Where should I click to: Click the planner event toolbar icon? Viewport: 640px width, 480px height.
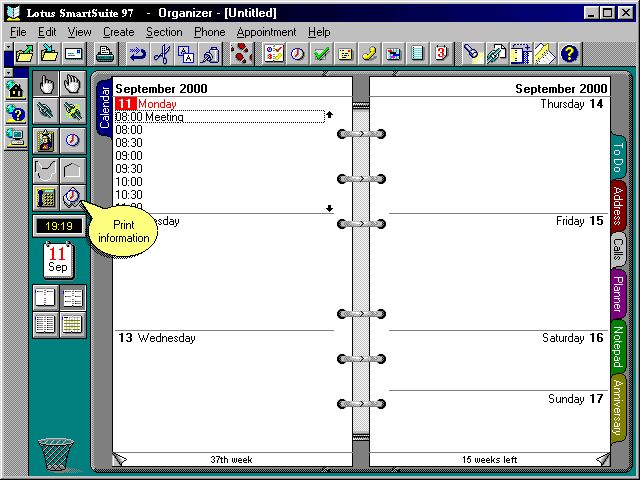click(x=393, y=54)
